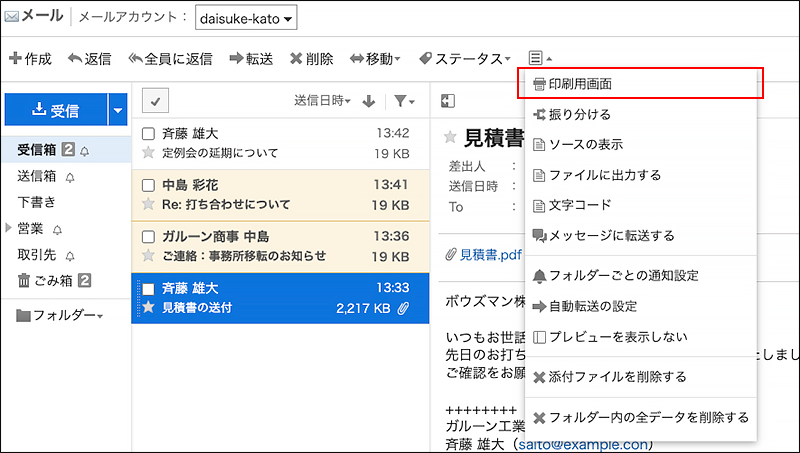The height and width of the screenshot is (453, 800).
Task: Click the 転送 forward toolbar button
Action: (251, 59)
